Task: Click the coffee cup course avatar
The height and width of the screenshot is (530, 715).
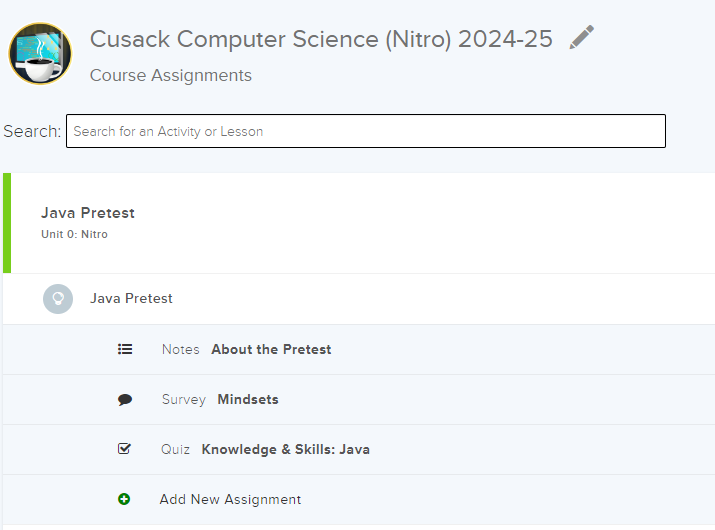Action: pos(40,54)
